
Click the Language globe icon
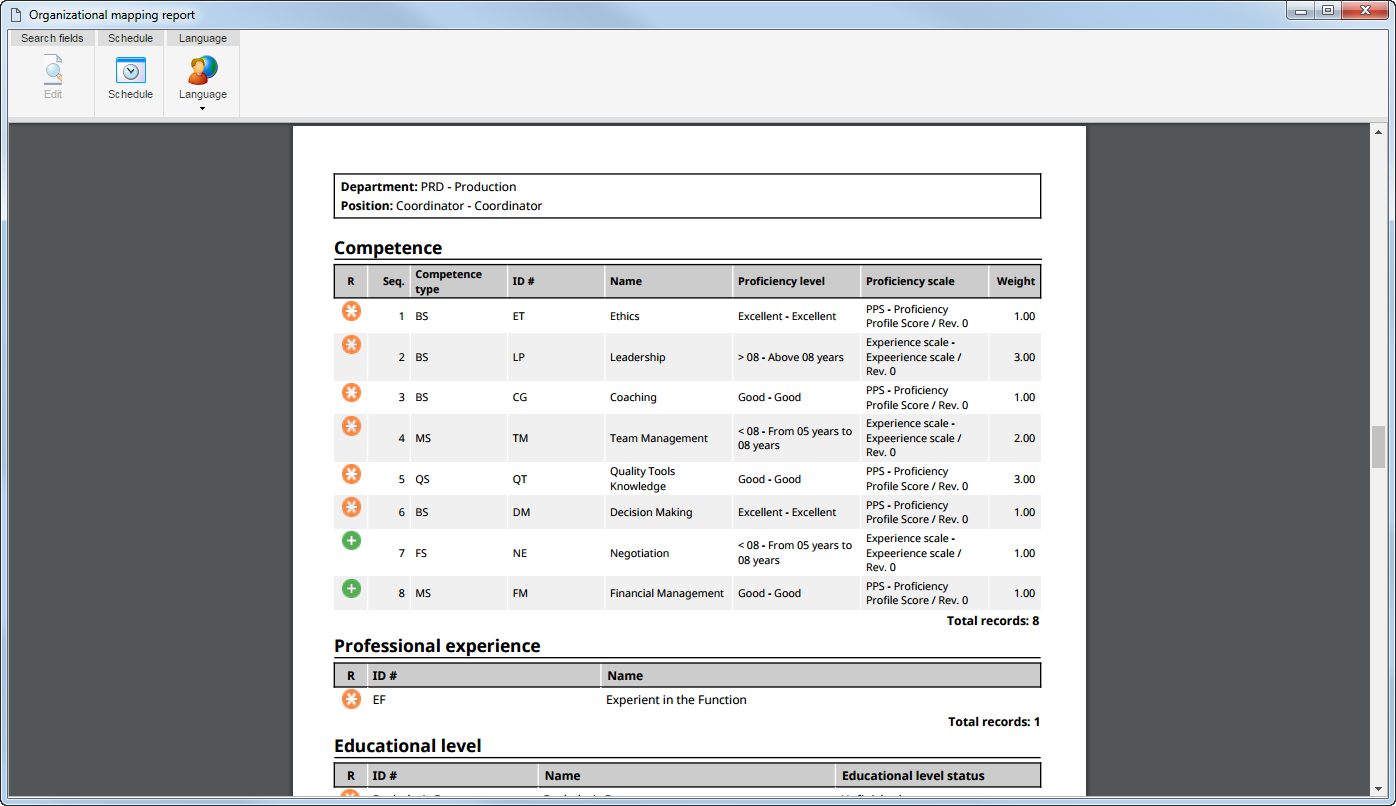click(x=203, y=70)
